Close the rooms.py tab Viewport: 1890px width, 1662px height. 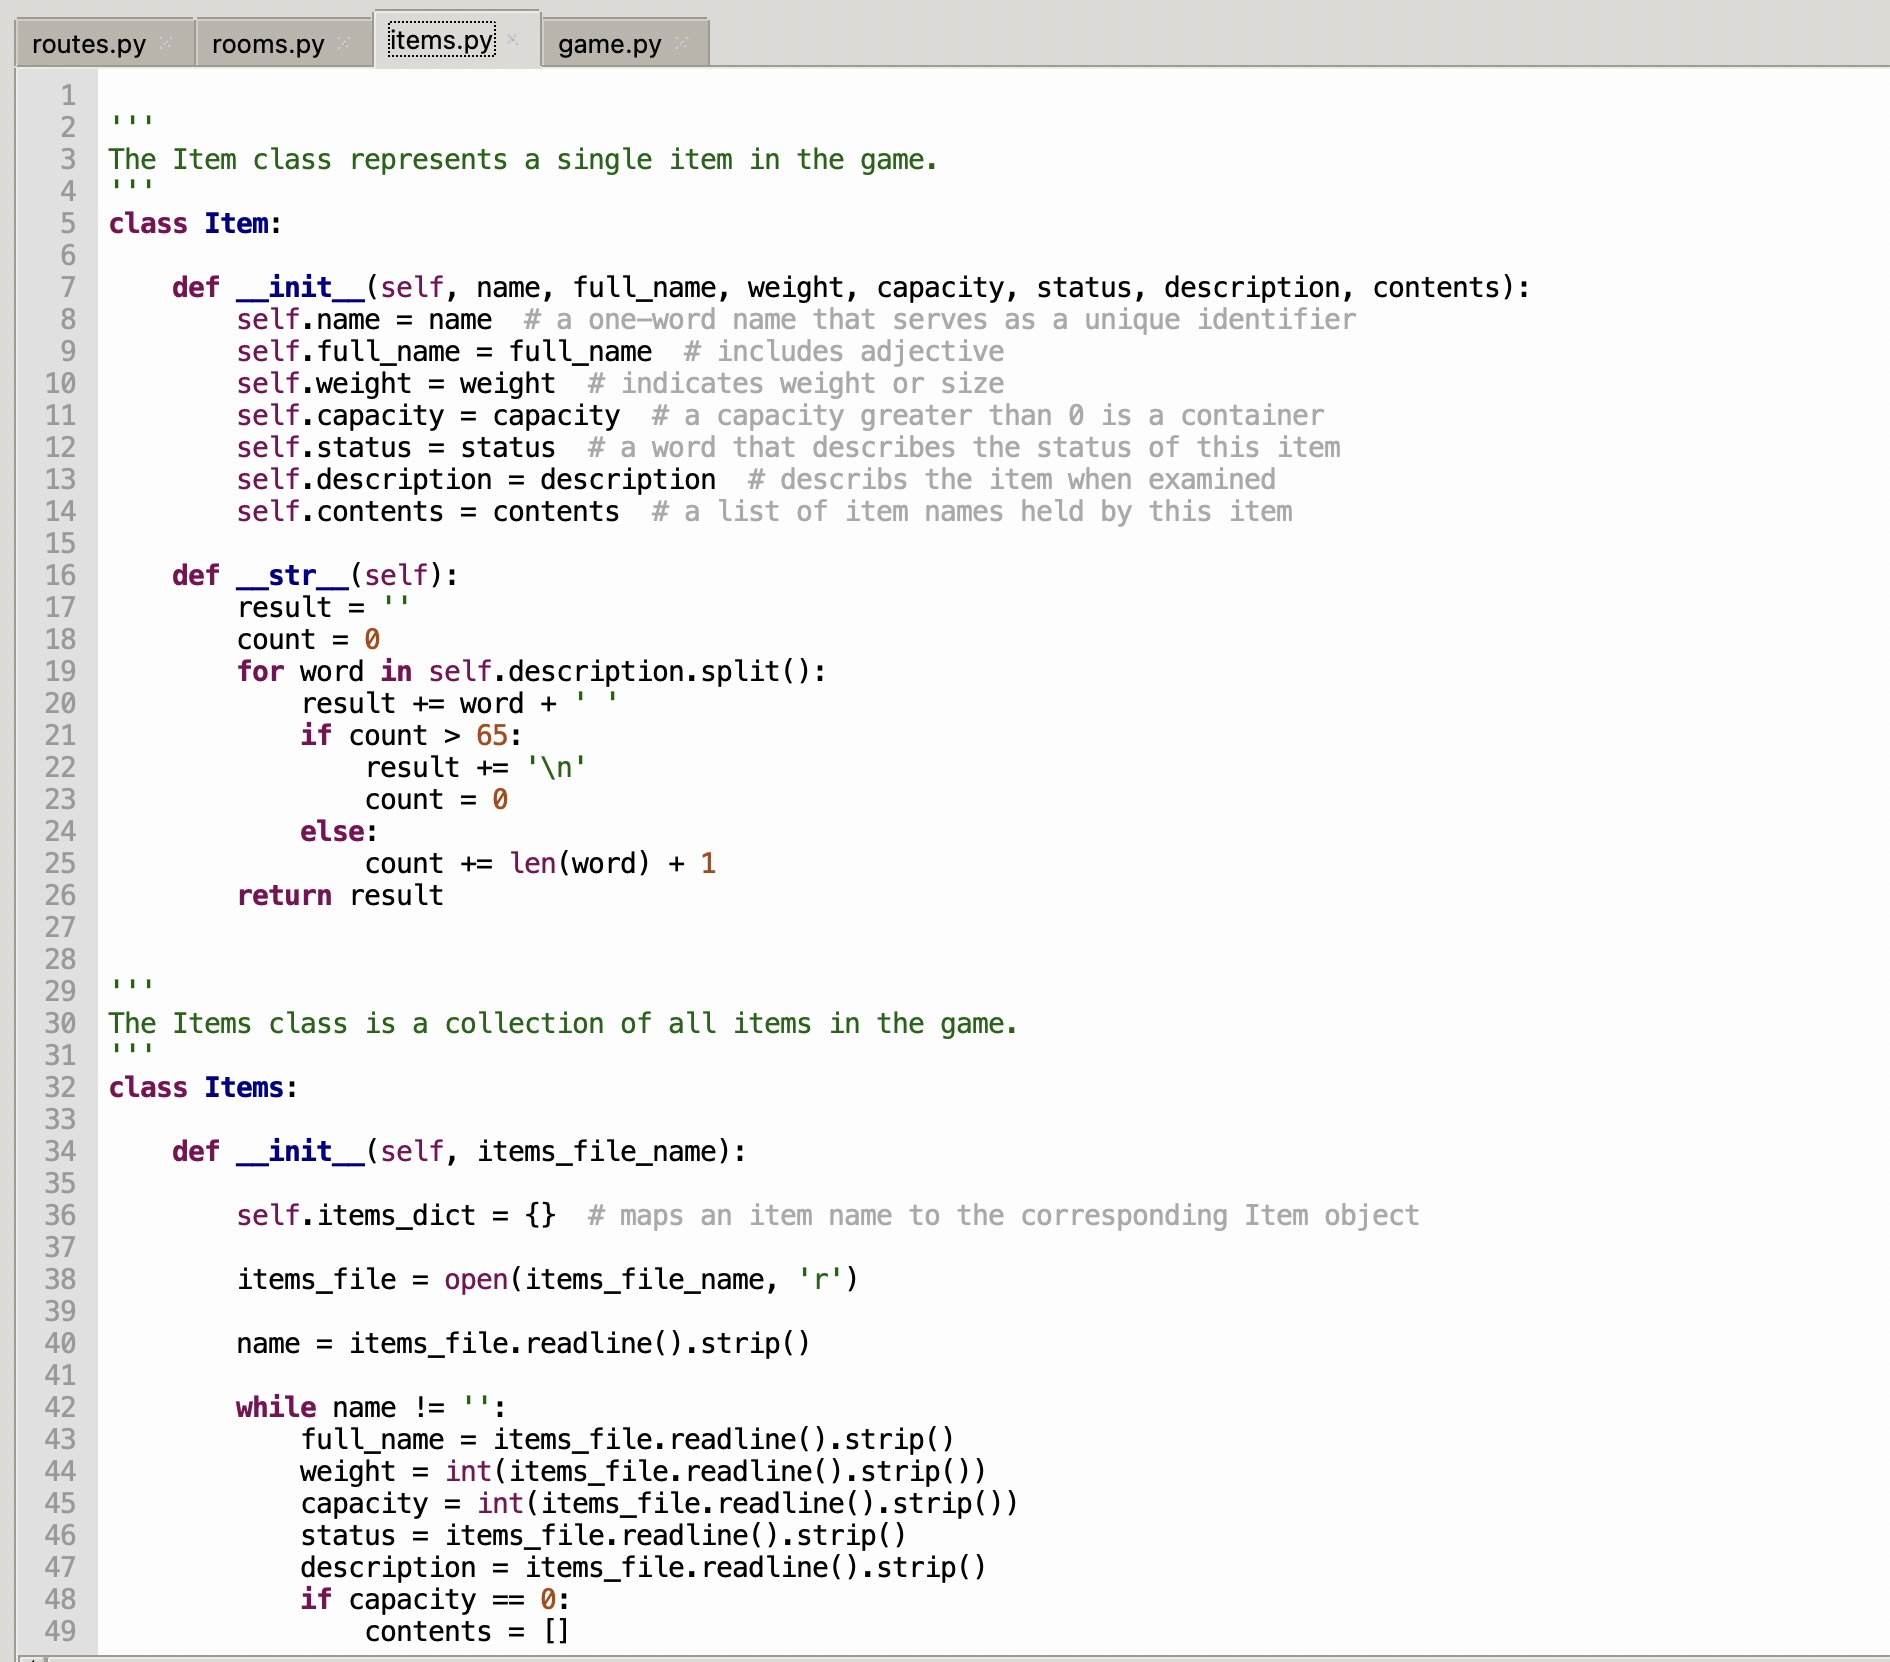point(341,43)
